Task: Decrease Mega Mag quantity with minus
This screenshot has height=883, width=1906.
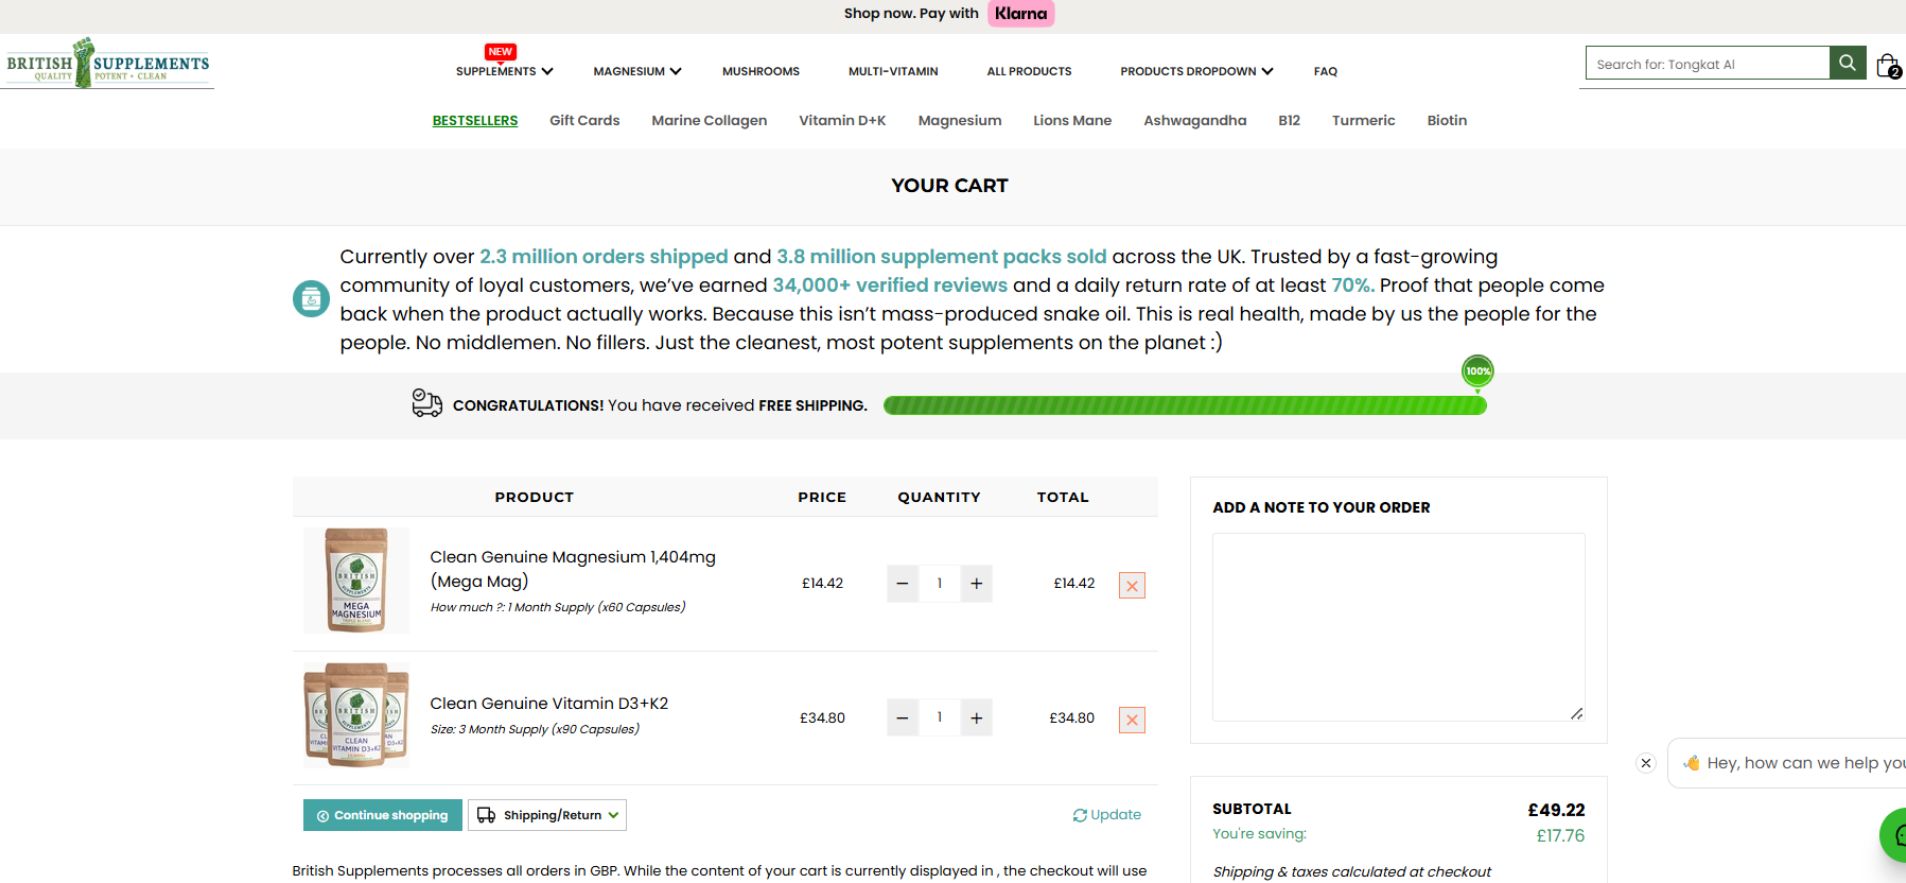Action: click(902, 584)
